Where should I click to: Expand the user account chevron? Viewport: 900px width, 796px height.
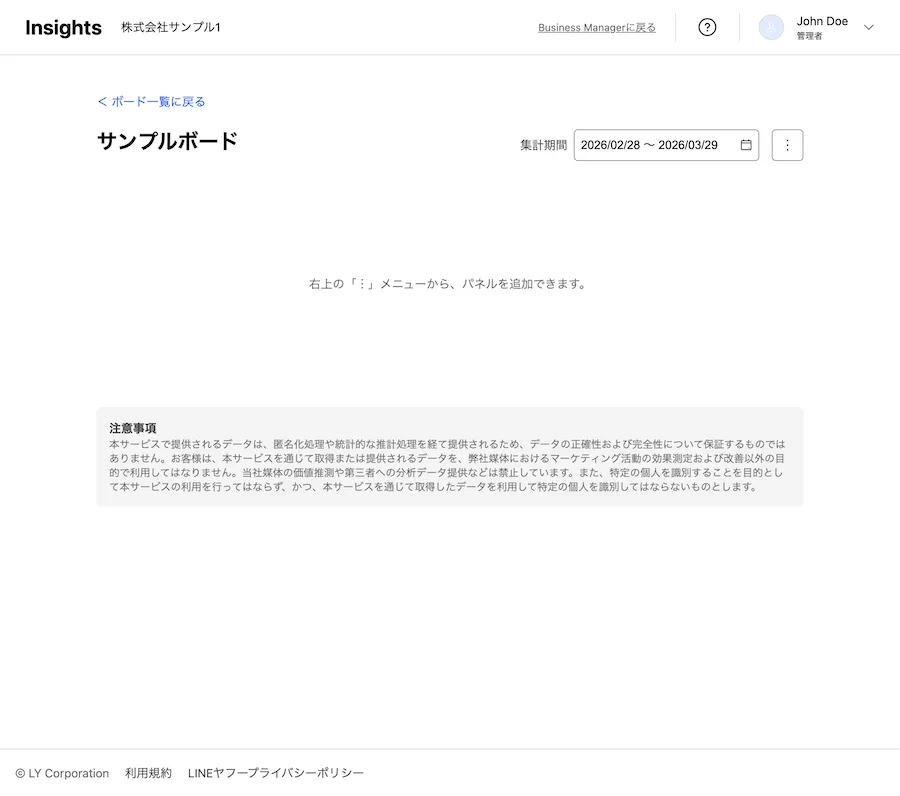coord(868,28)
